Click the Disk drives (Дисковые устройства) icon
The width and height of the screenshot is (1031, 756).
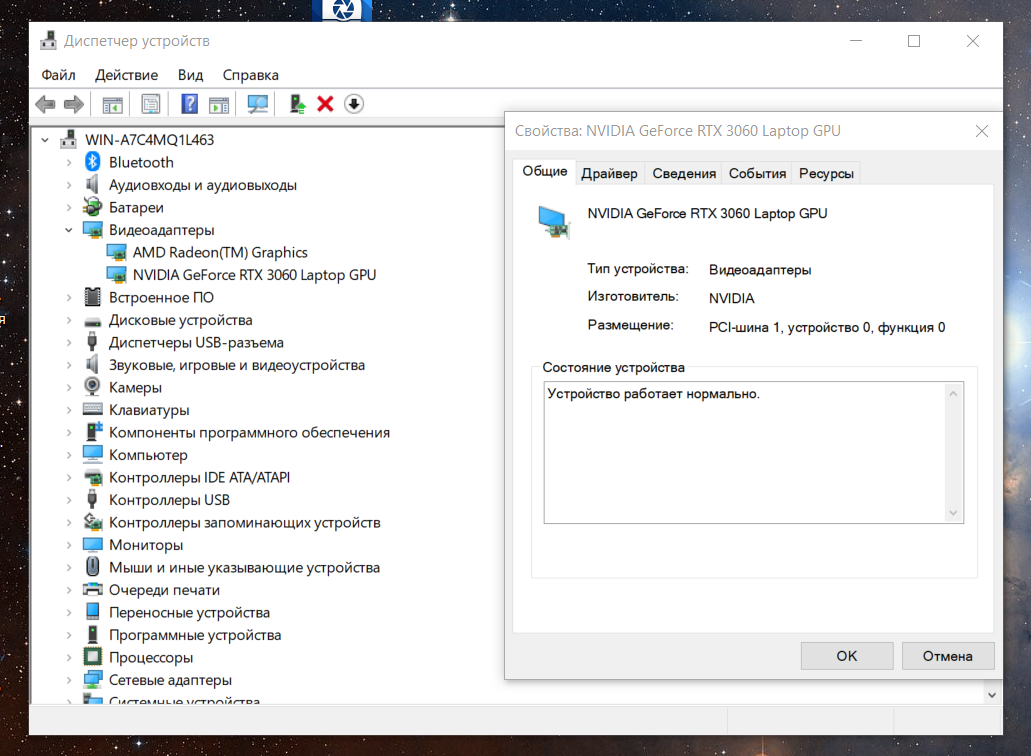click(93, 321)
